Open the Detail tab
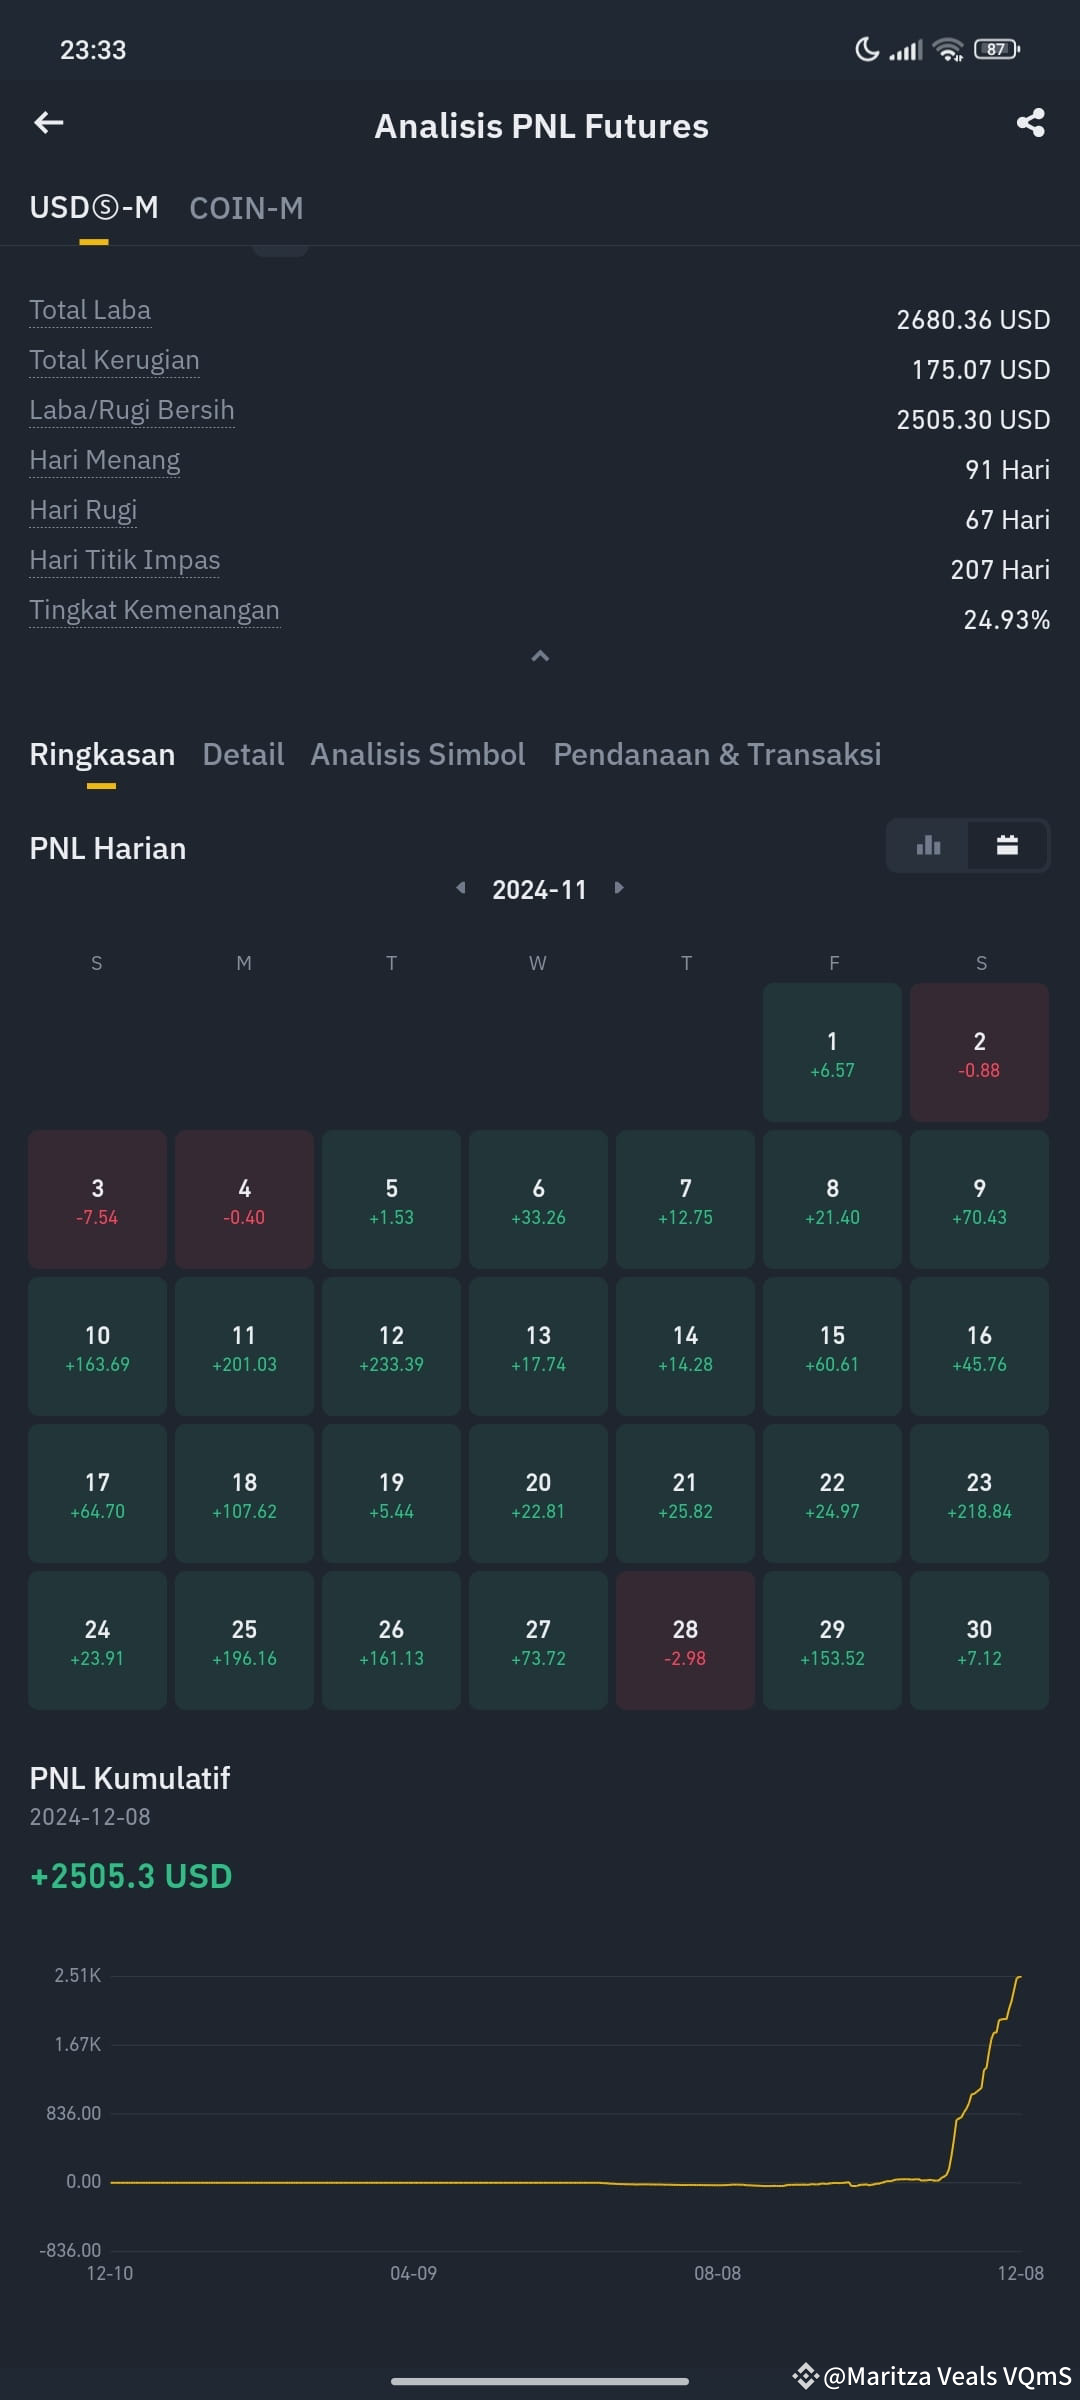This screenshot has height=2400, width=1080. point(243,754)
